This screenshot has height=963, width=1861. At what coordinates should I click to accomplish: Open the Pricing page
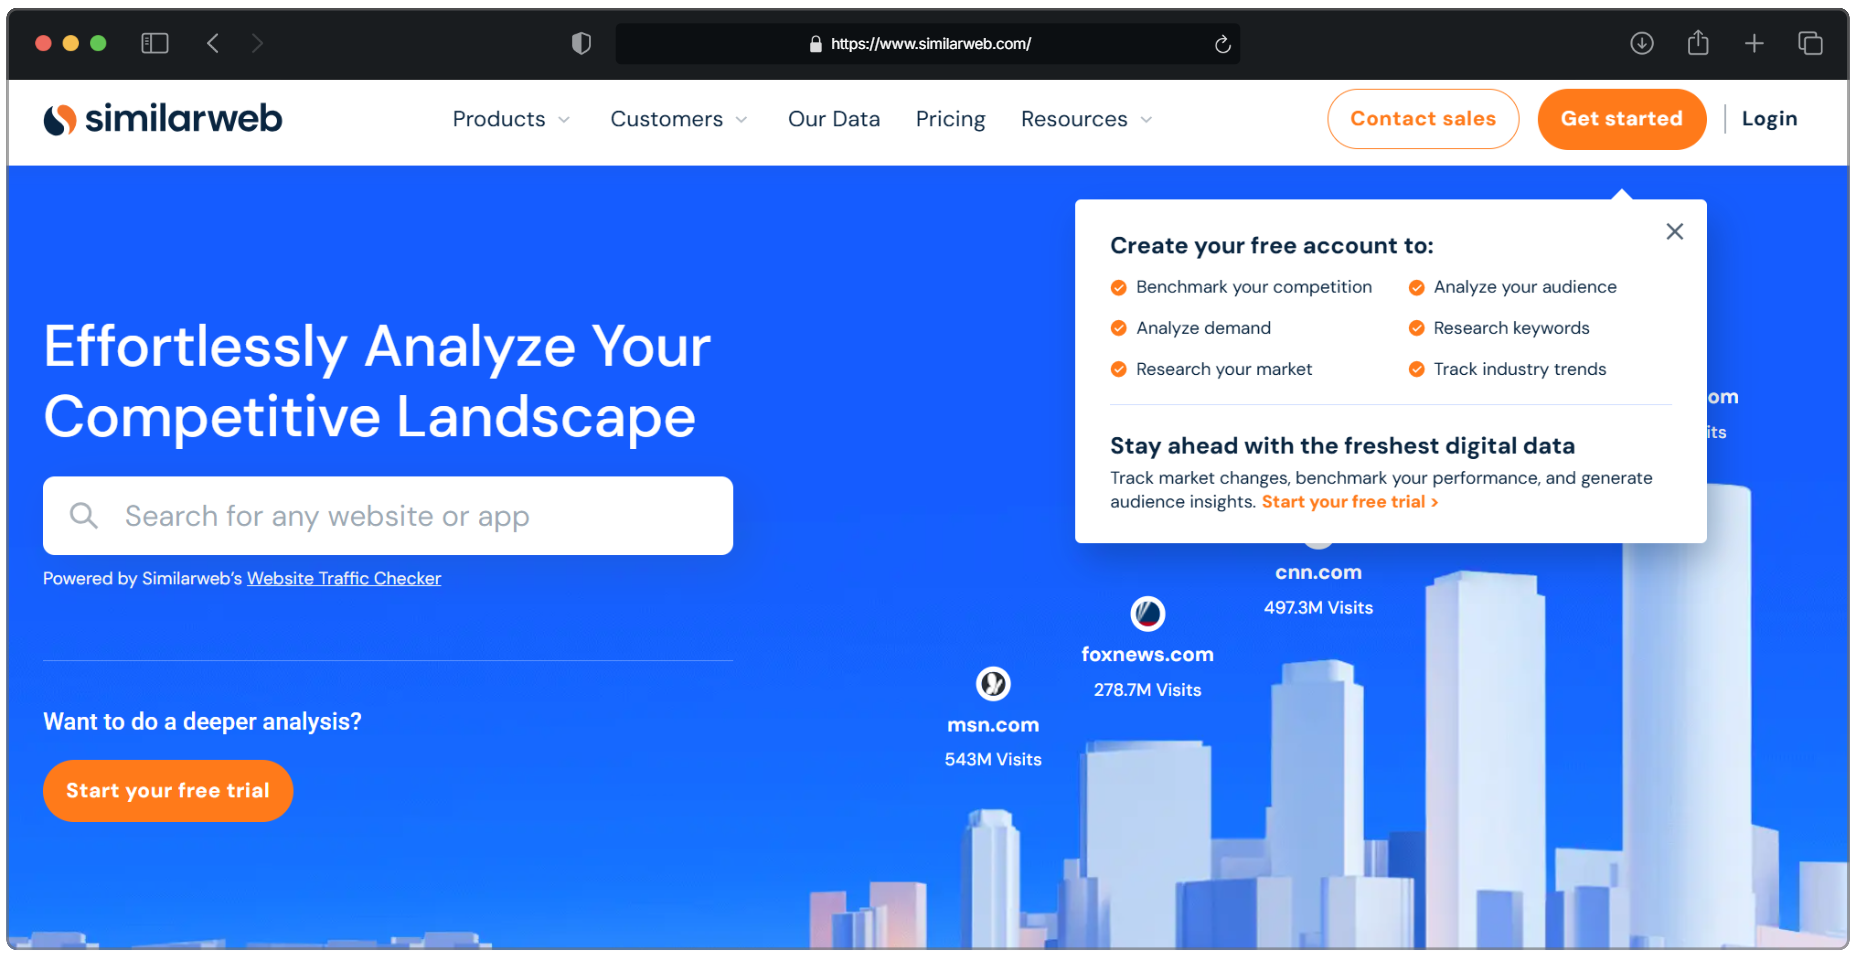951,119
